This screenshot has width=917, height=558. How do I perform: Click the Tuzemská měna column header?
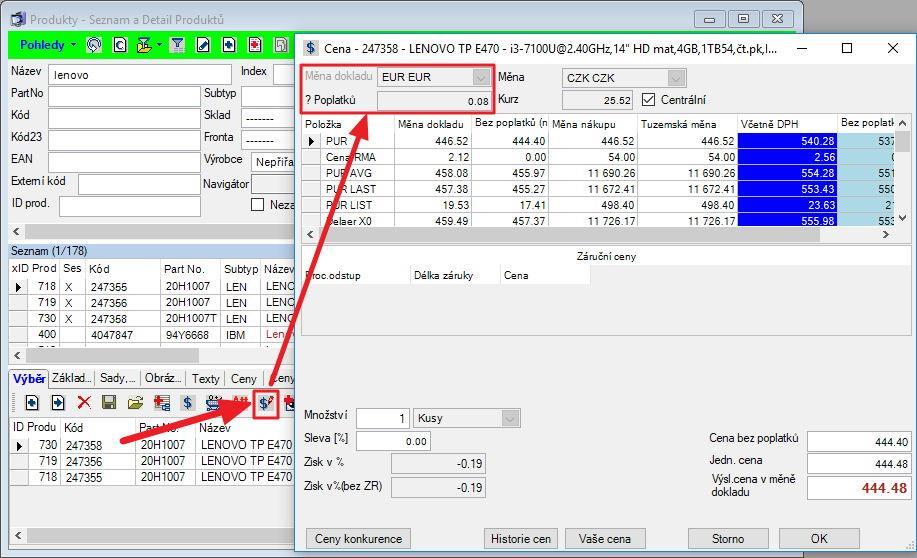(x=687, y=124)
